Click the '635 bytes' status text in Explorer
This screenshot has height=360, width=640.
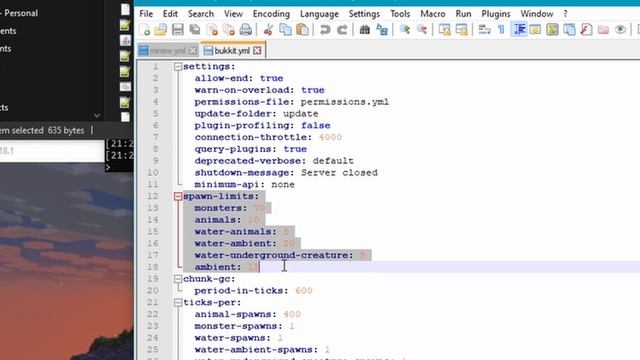[x=66, y=131]
